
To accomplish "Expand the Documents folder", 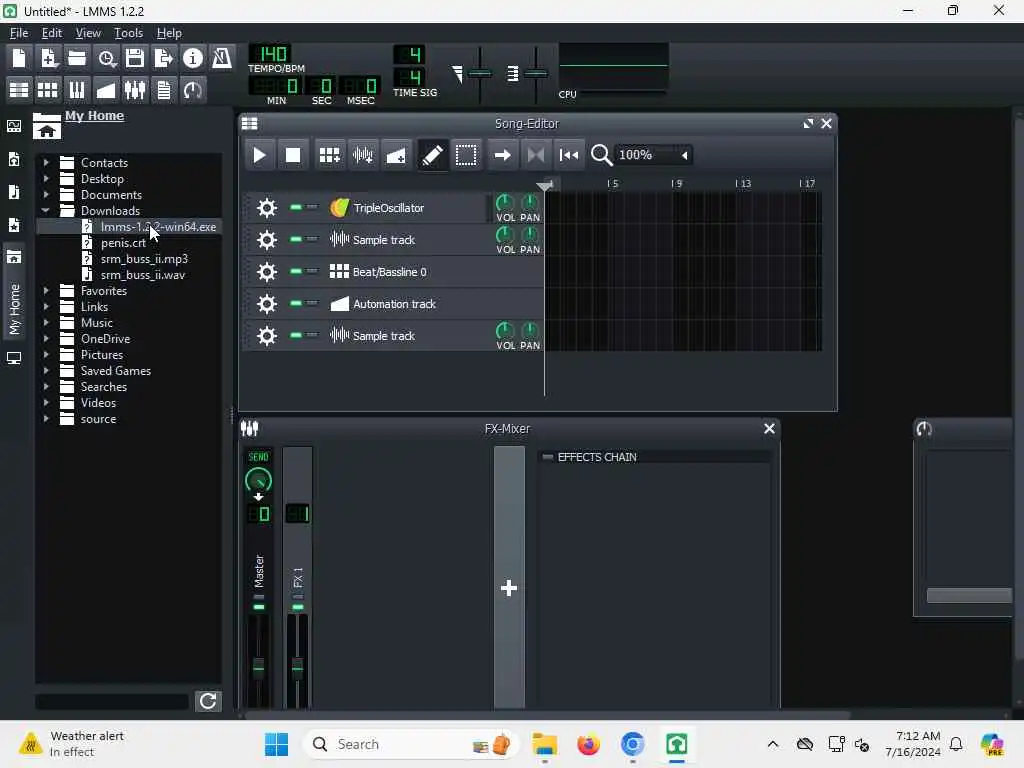I will pos(46,195).
